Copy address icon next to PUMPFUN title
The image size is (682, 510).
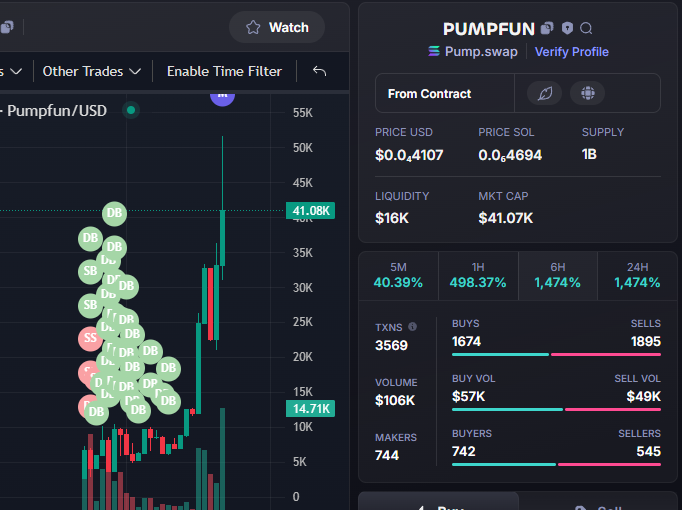point(547,28)
